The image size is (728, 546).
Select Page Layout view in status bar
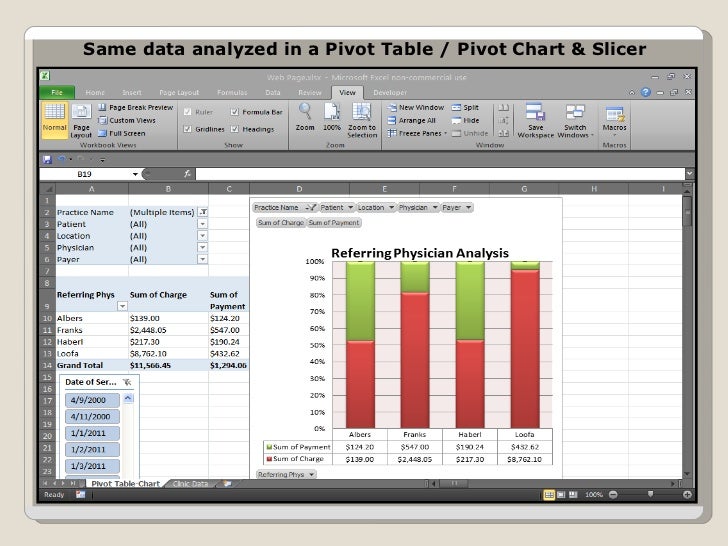(x=561, y=495)
